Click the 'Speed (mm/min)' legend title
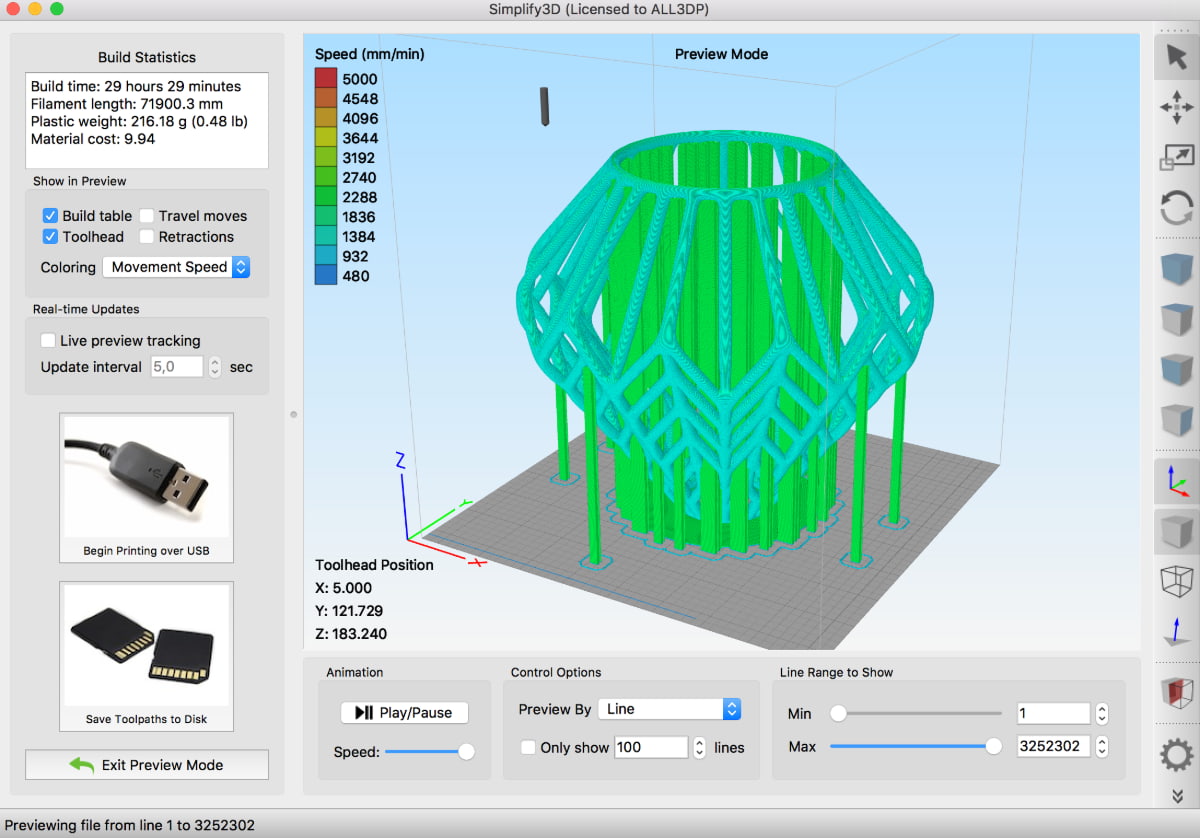The image size is (1200, 838). click(370, 54)
